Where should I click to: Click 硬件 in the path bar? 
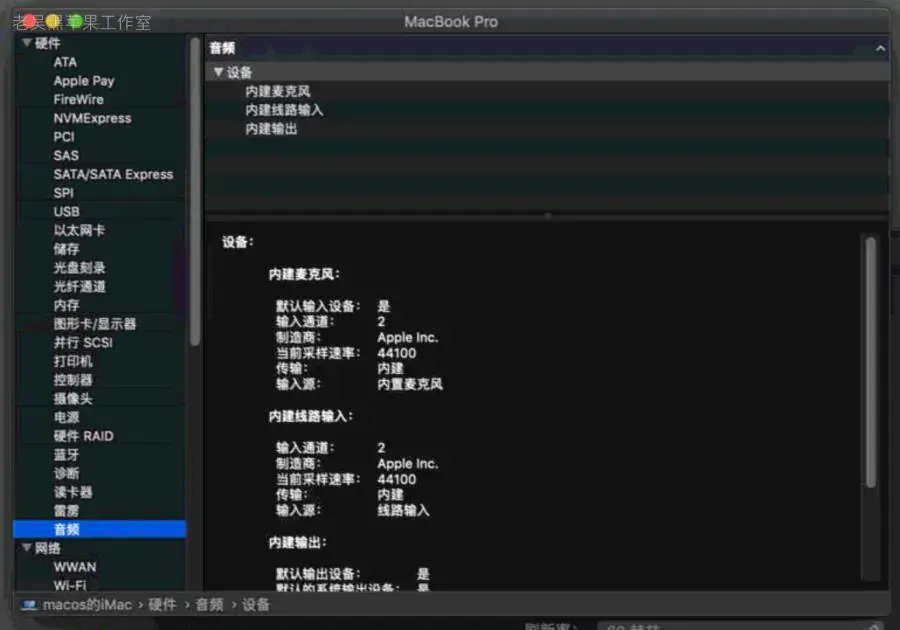pos(162,605)
